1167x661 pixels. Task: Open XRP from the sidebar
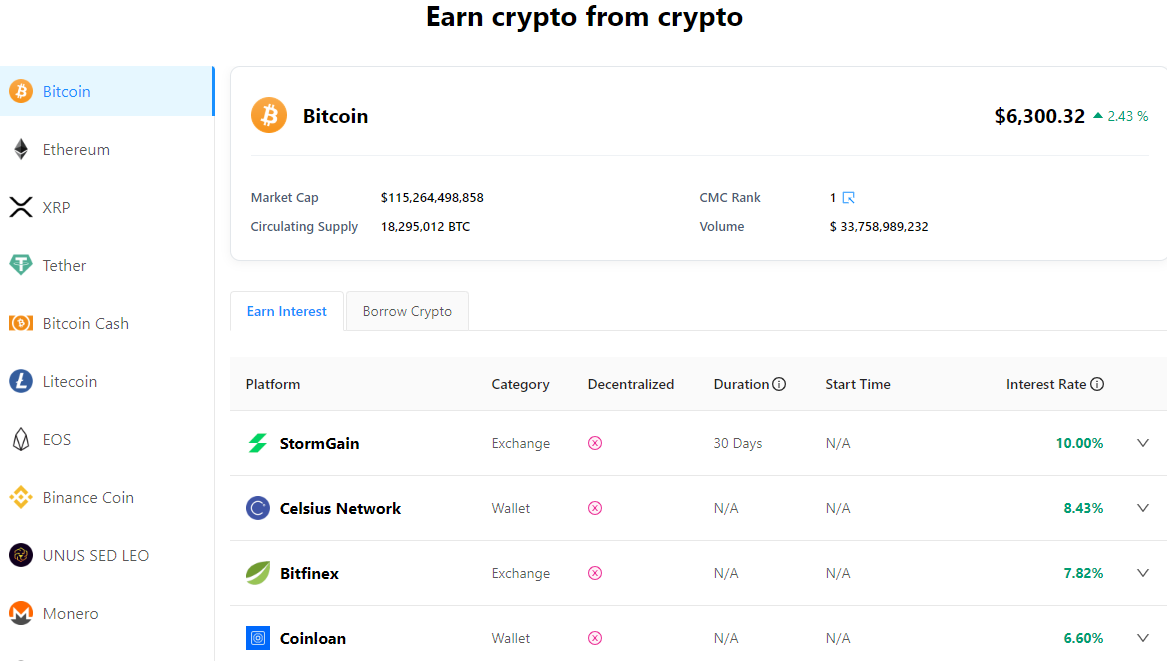[21, 207]
